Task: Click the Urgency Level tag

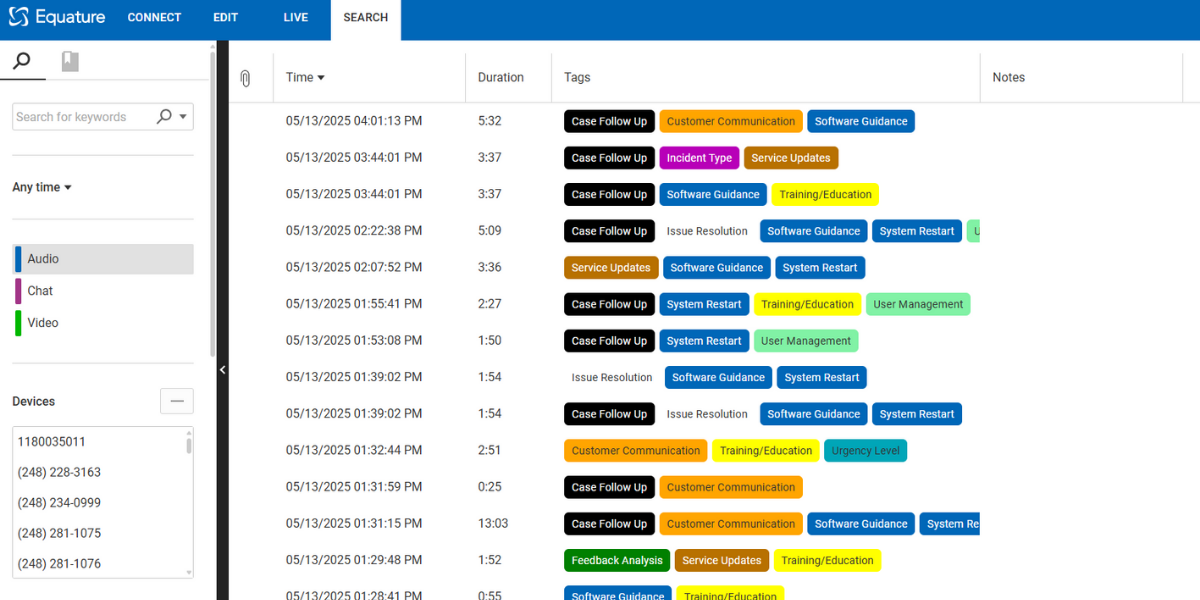Action: click(x=865, y=451)
